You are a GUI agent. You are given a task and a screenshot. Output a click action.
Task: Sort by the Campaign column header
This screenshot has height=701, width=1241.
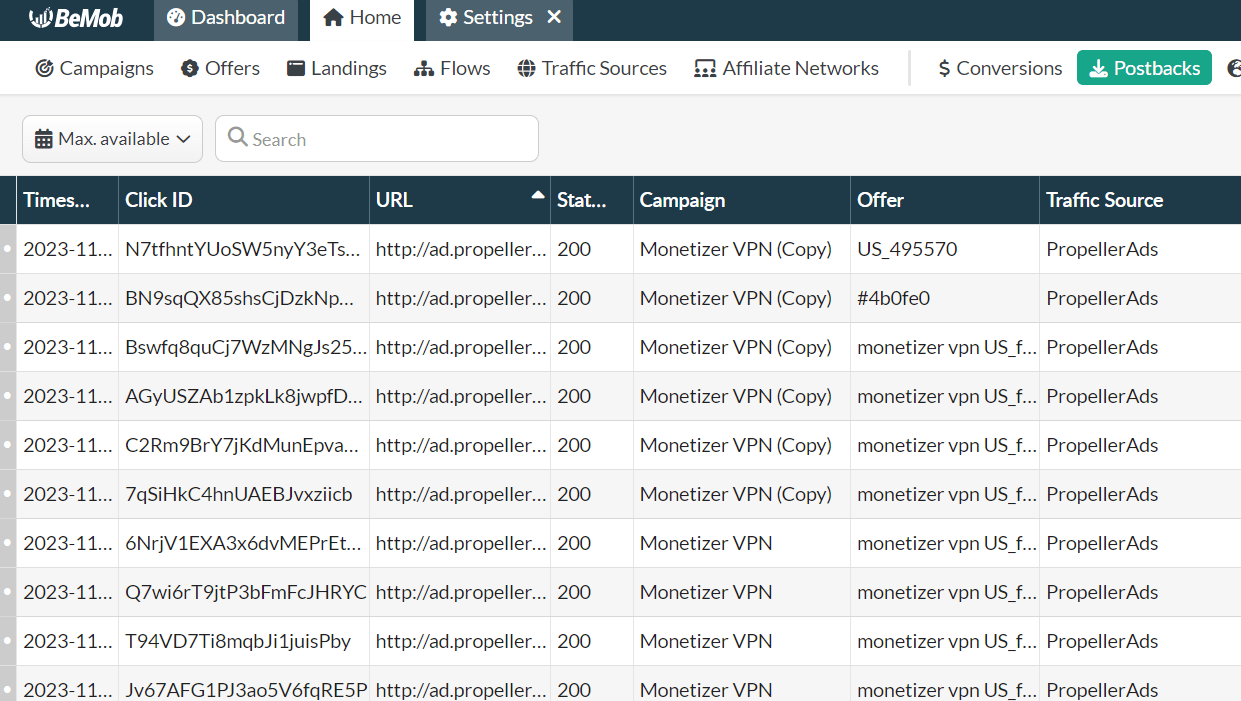(x=742, y=200)
